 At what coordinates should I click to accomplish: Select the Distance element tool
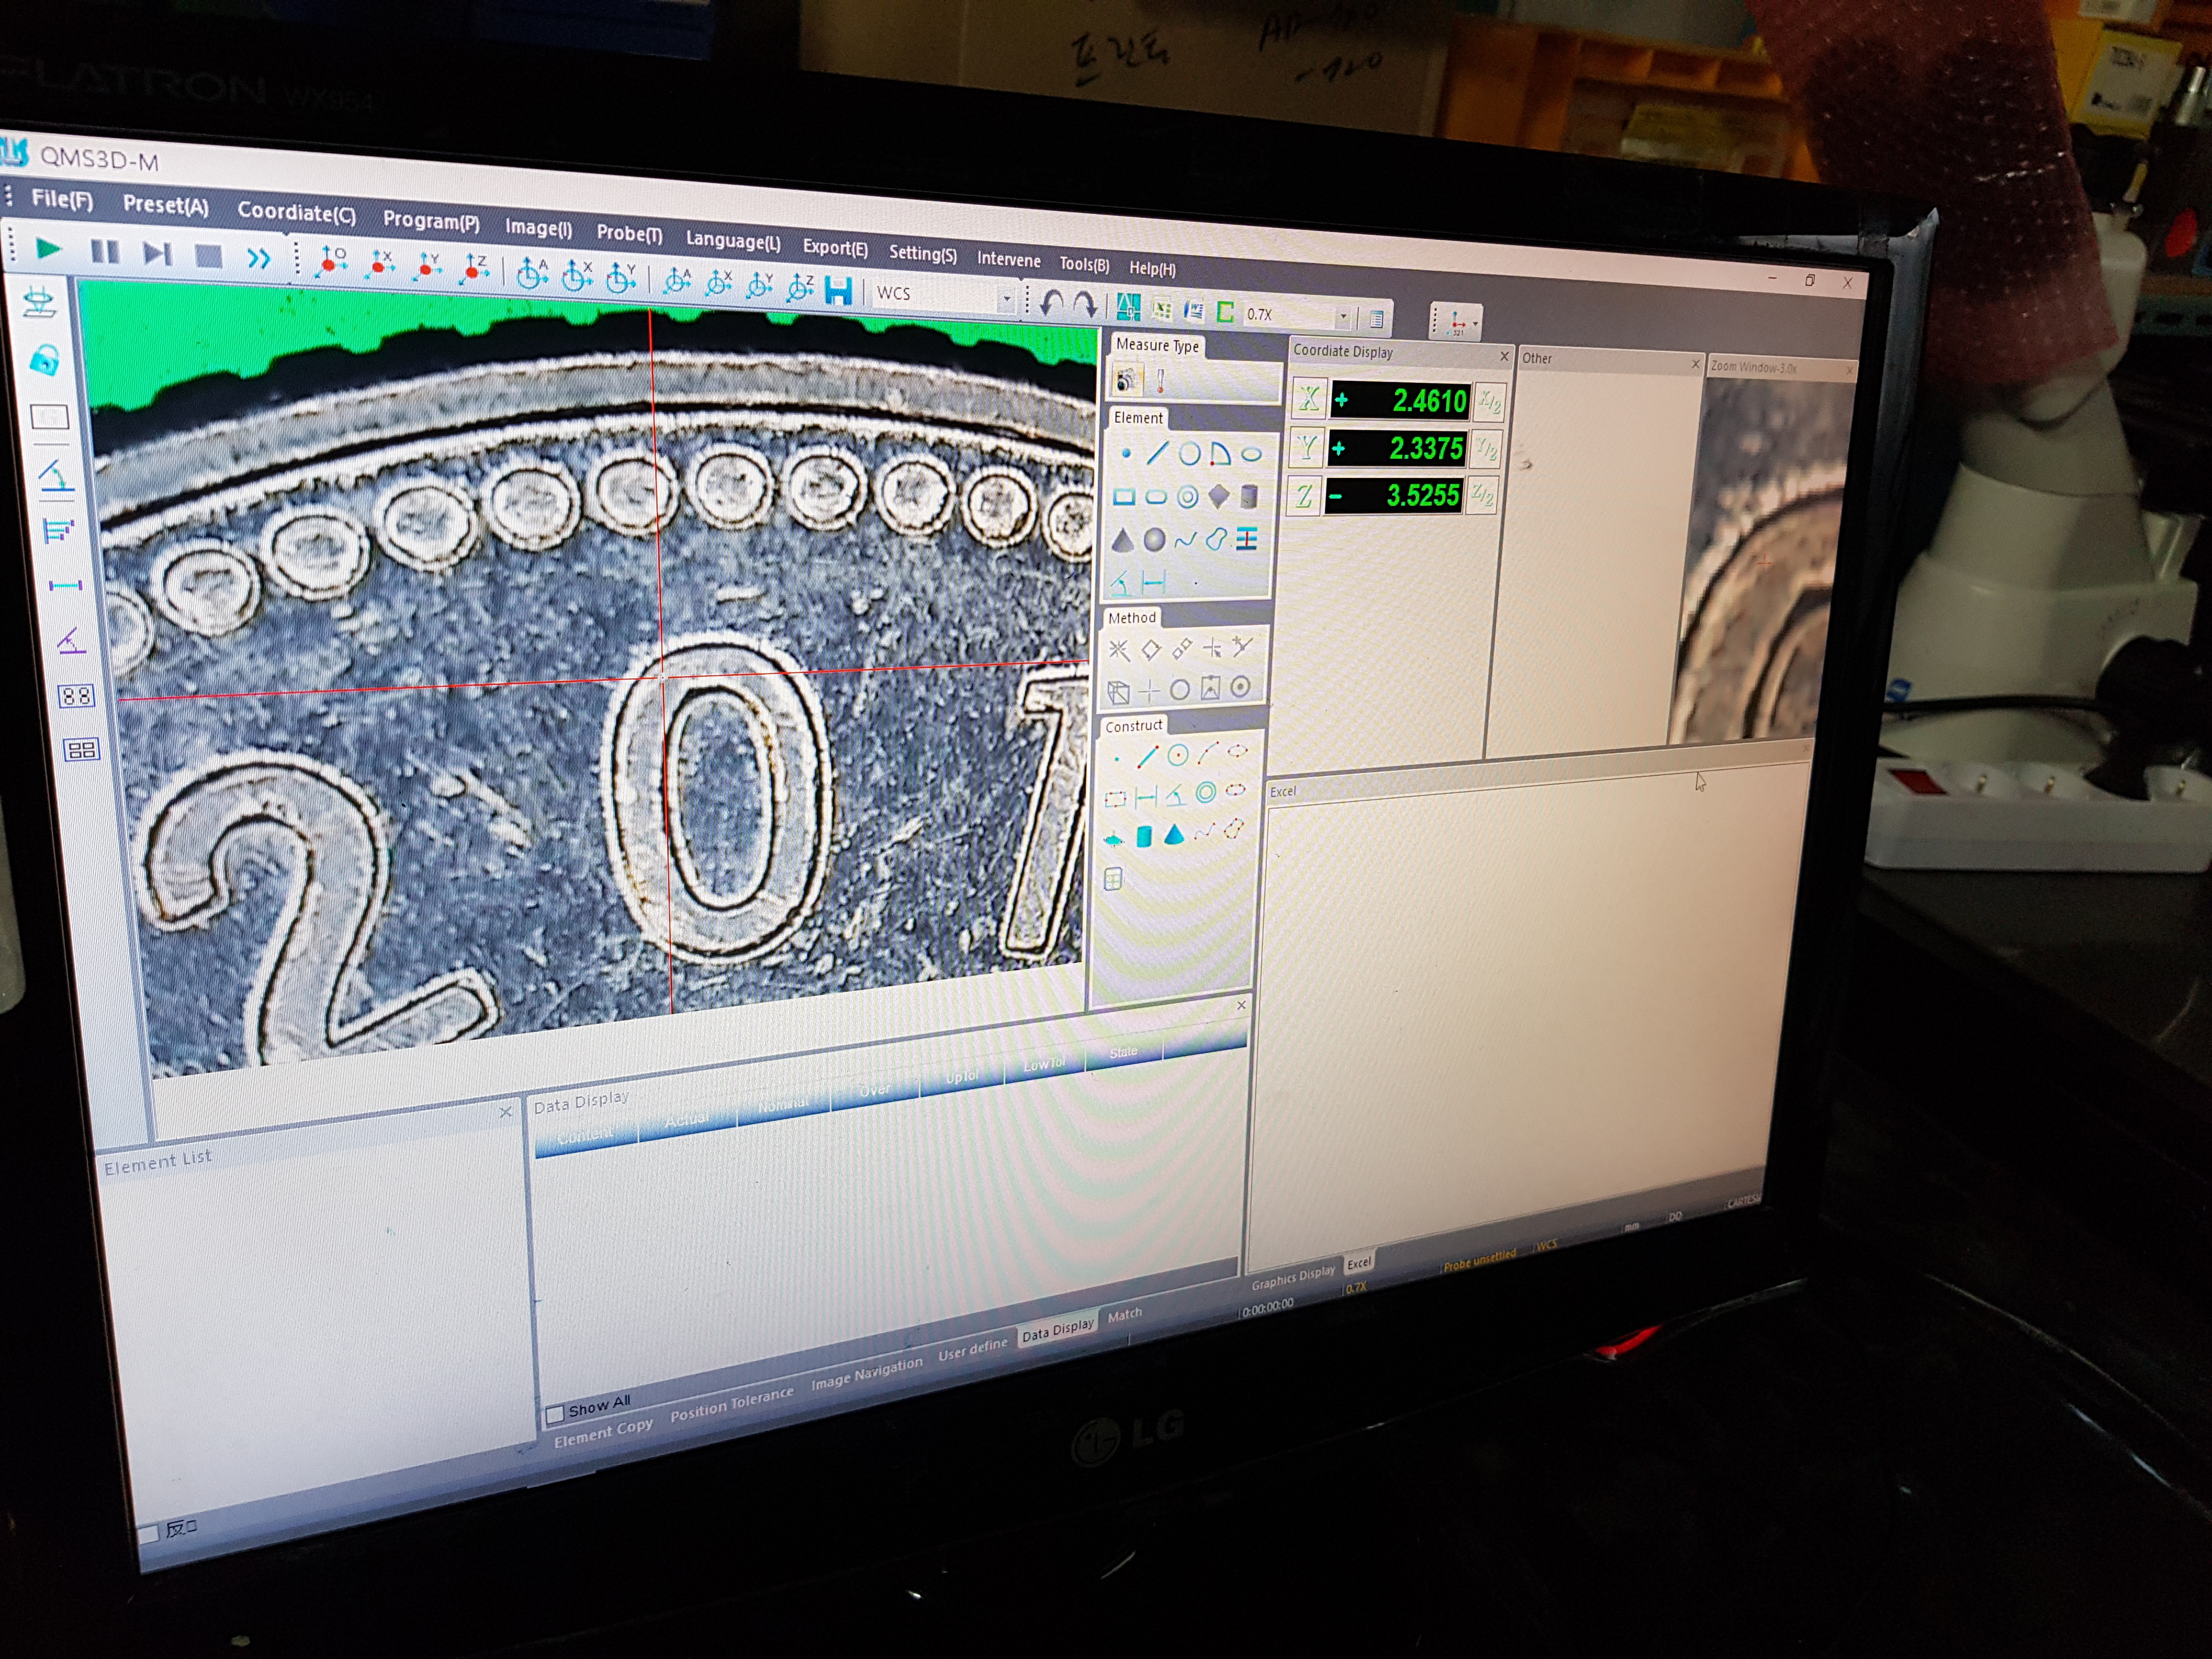point(1153,582)
